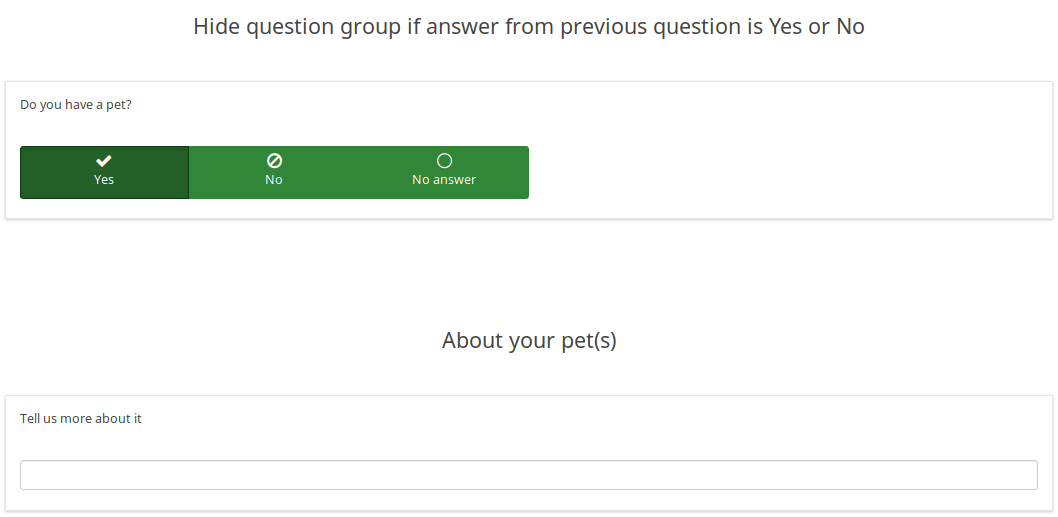Viewport: 1058px width, 517px height.
Task: Click the "About your pet(s)" group heading
Action: point(529,341)
